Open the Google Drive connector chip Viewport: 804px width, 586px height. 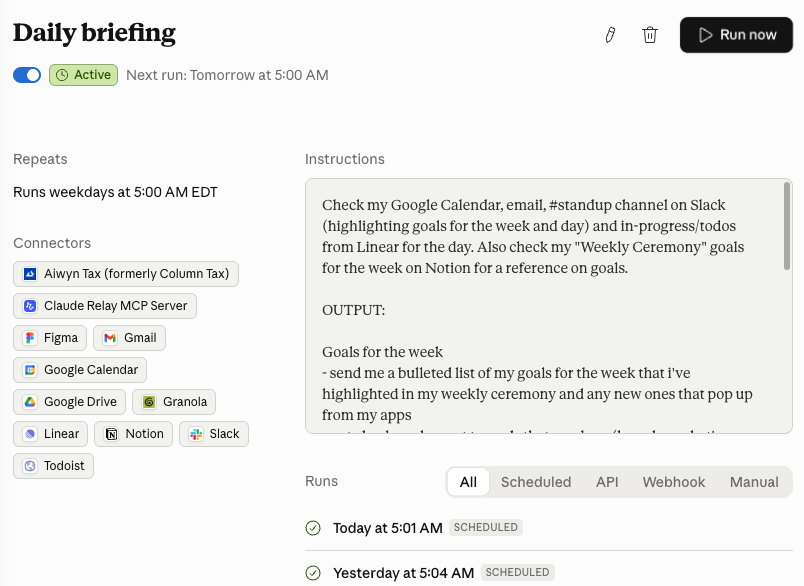point(70,402)
